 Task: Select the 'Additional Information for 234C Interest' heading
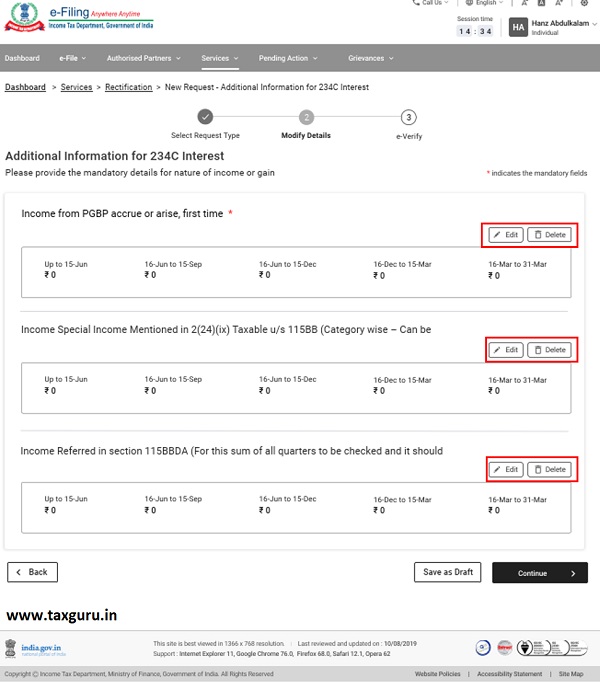tap(114, 156)
